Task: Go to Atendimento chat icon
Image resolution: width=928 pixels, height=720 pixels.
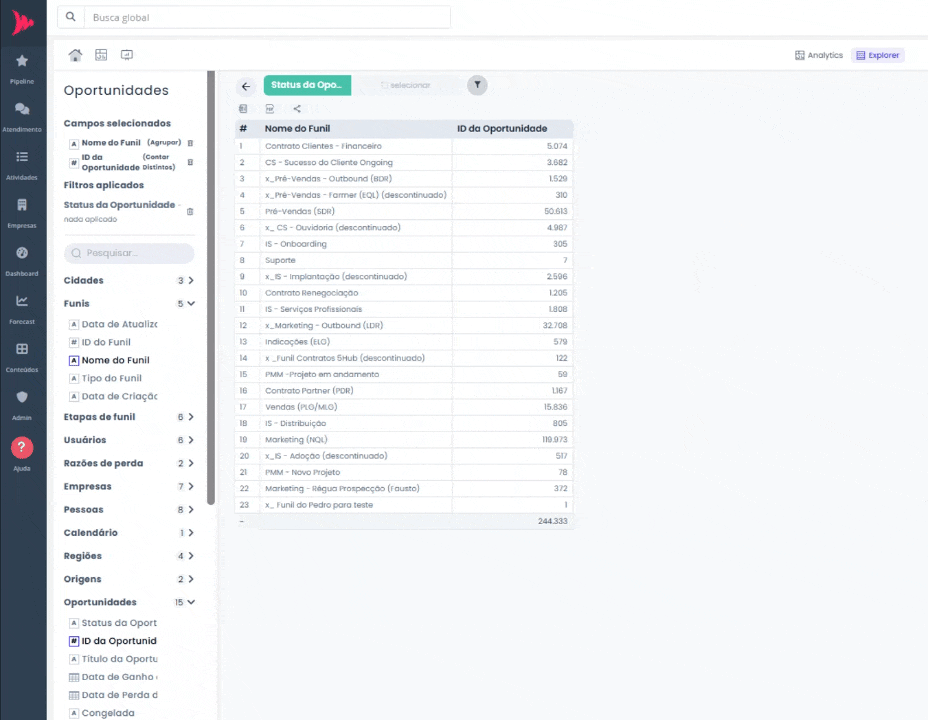Action: [22, 115]
